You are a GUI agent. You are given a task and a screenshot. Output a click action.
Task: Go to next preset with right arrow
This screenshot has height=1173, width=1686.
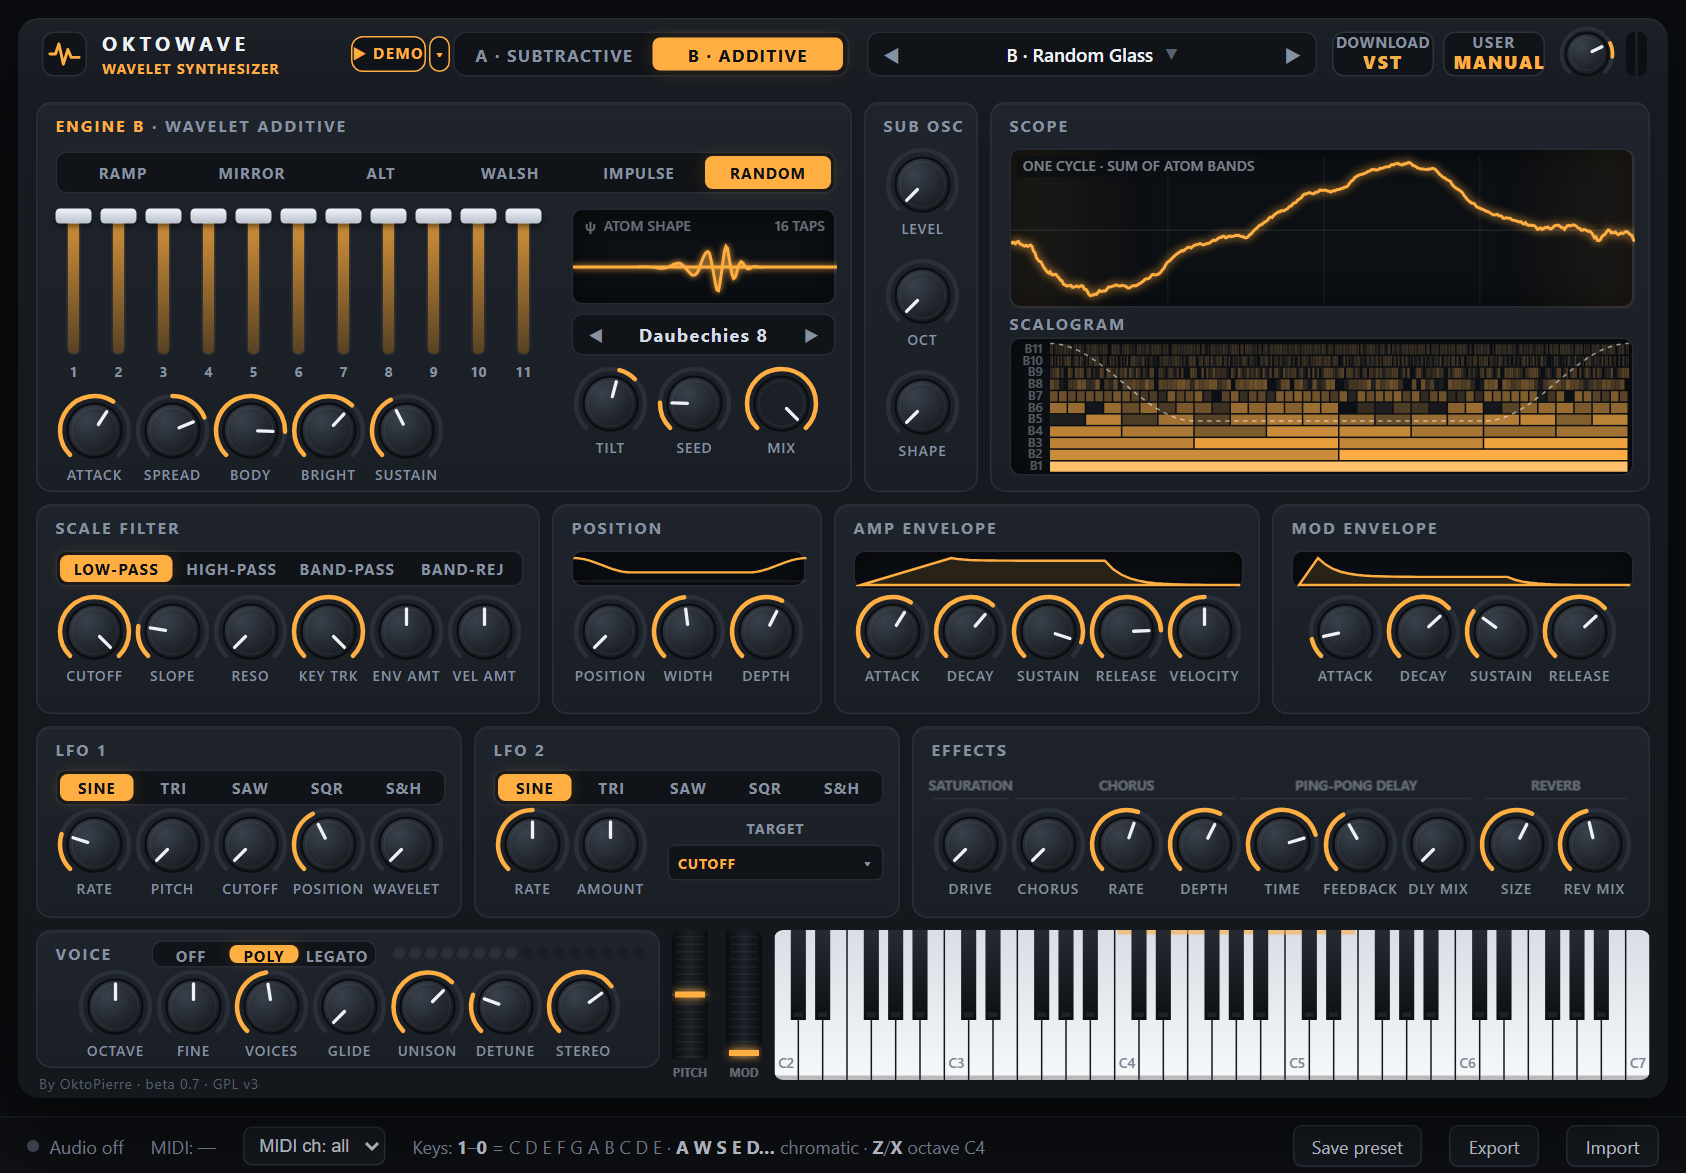pos(1292,55)
